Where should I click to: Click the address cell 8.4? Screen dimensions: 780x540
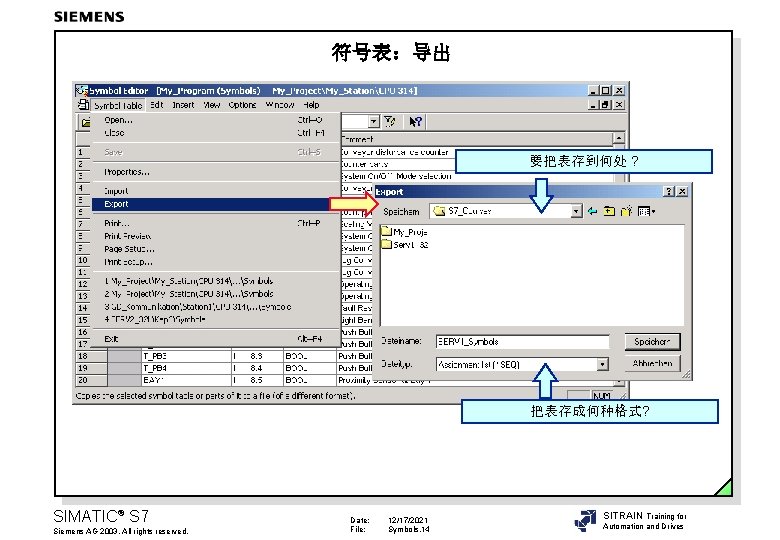257,368
